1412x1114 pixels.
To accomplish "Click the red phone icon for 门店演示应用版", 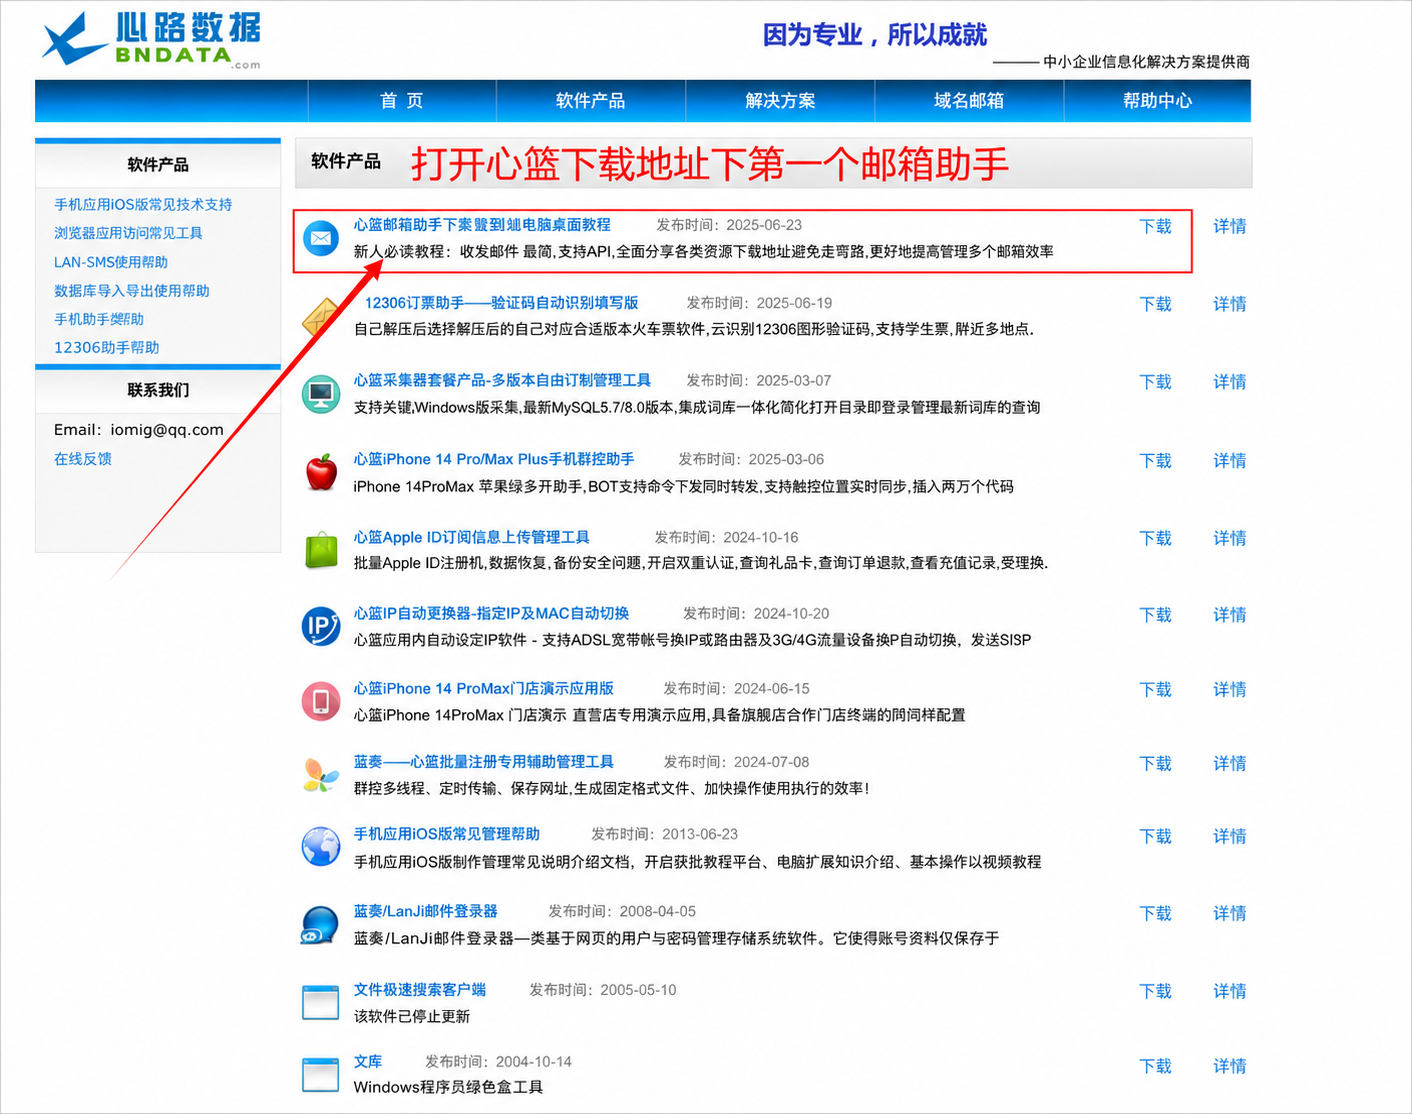I will [321, 701].
